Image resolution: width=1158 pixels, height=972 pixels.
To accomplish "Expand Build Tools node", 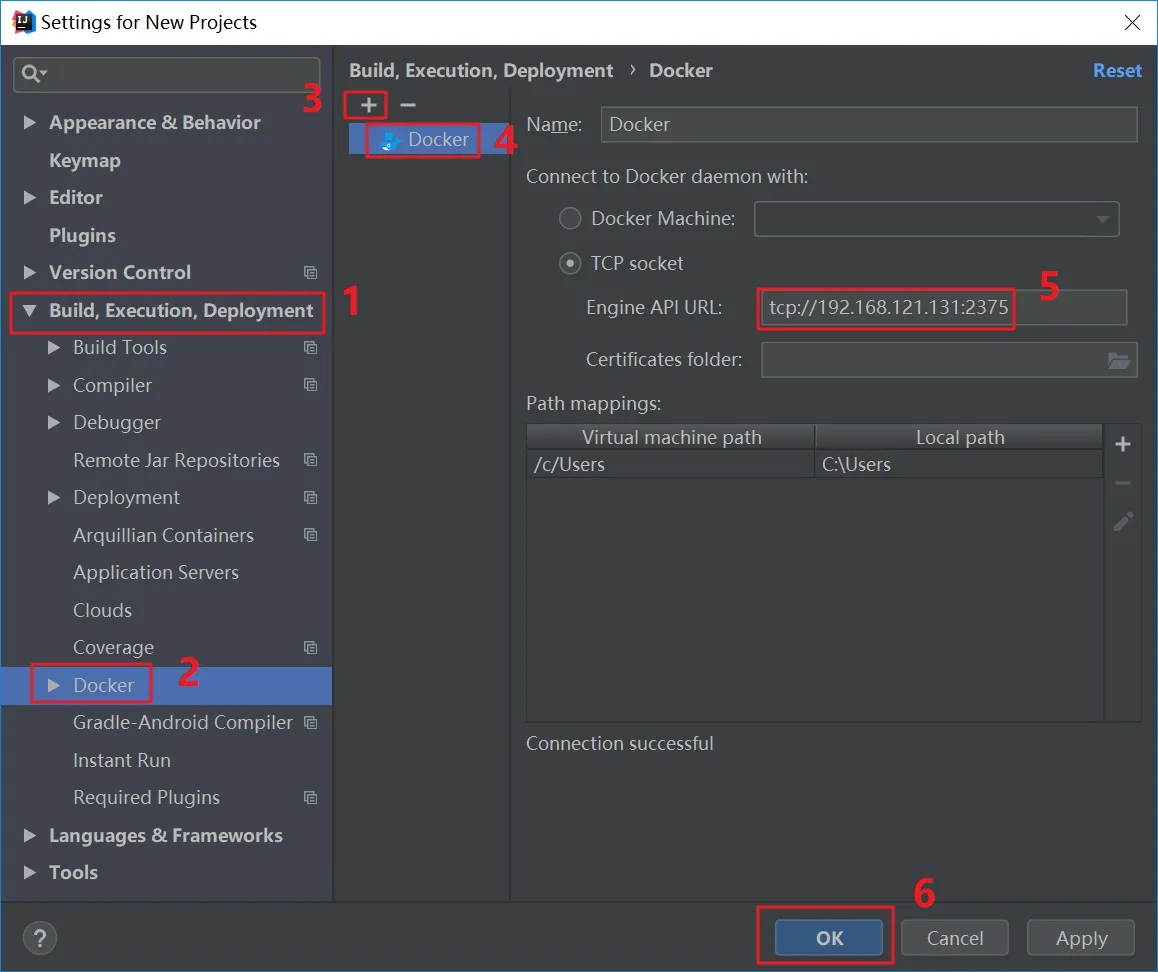I will point(53,347).
